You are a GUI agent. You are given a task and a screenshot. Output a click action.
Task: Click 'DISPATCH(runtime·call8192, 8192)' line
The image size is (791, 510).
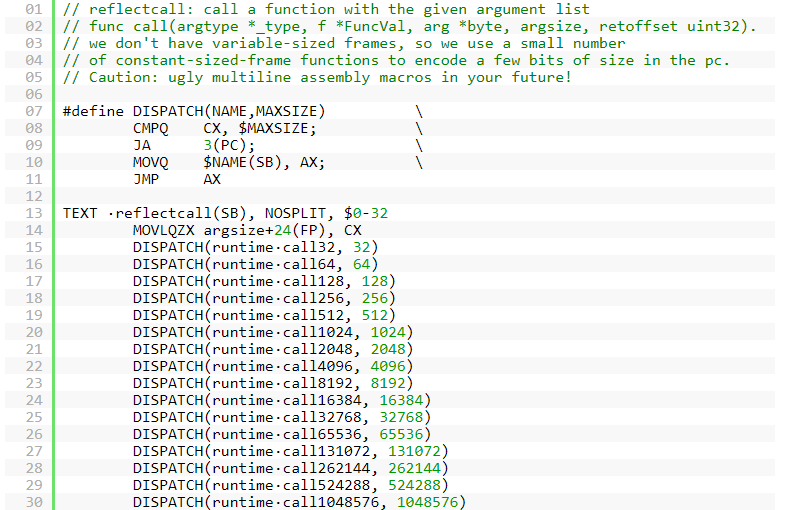click(273, 383)
